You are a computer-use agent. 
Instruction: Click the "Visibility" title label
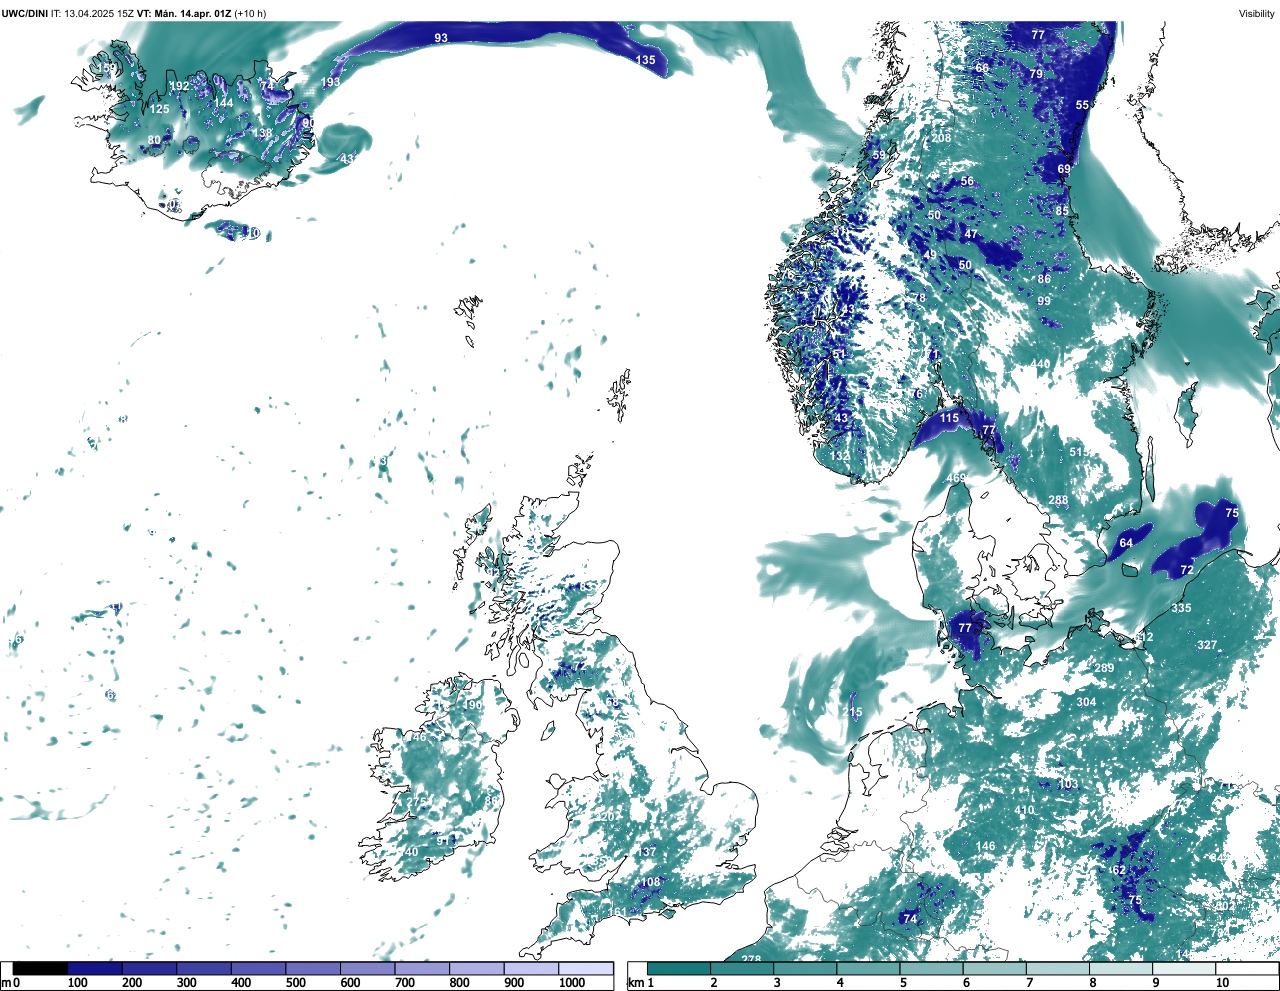pyautogui.click(x=1256, y=13)
